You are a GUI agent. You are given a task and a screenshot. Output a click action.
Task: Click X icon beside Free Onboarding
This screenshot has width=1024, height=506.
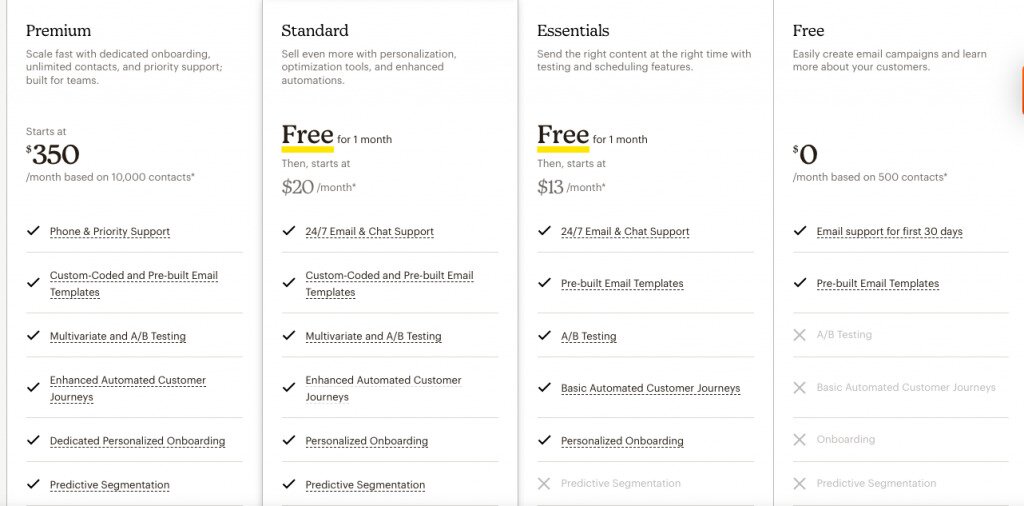click(800, 439)
